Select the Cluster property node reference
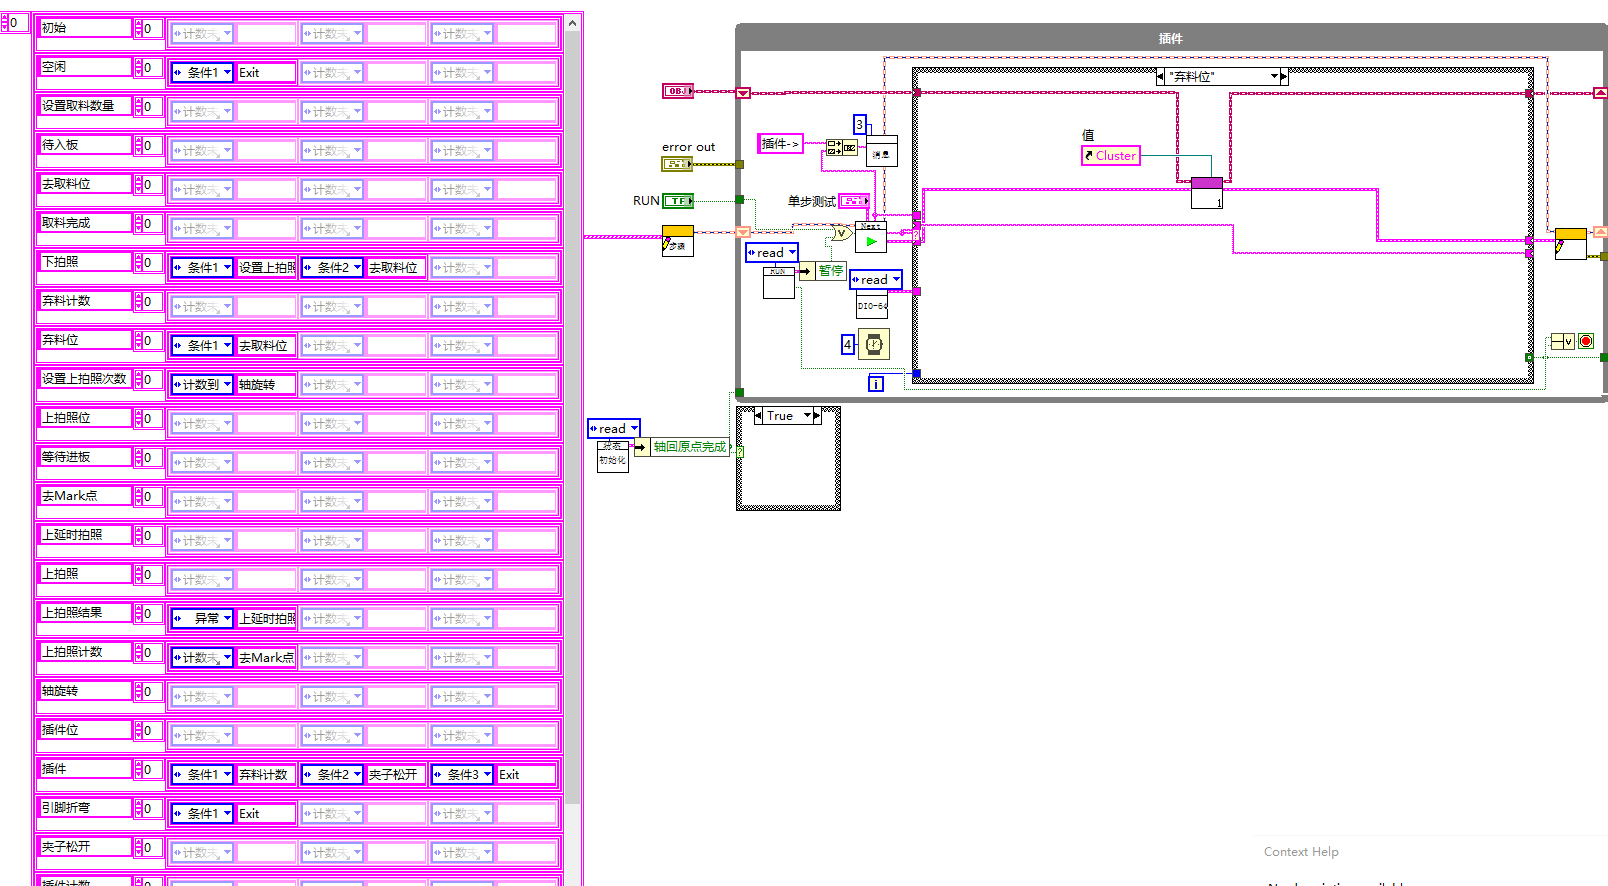Image resolution: width=1608 pixels, height=886 pixels. [x=1110, y=156]
